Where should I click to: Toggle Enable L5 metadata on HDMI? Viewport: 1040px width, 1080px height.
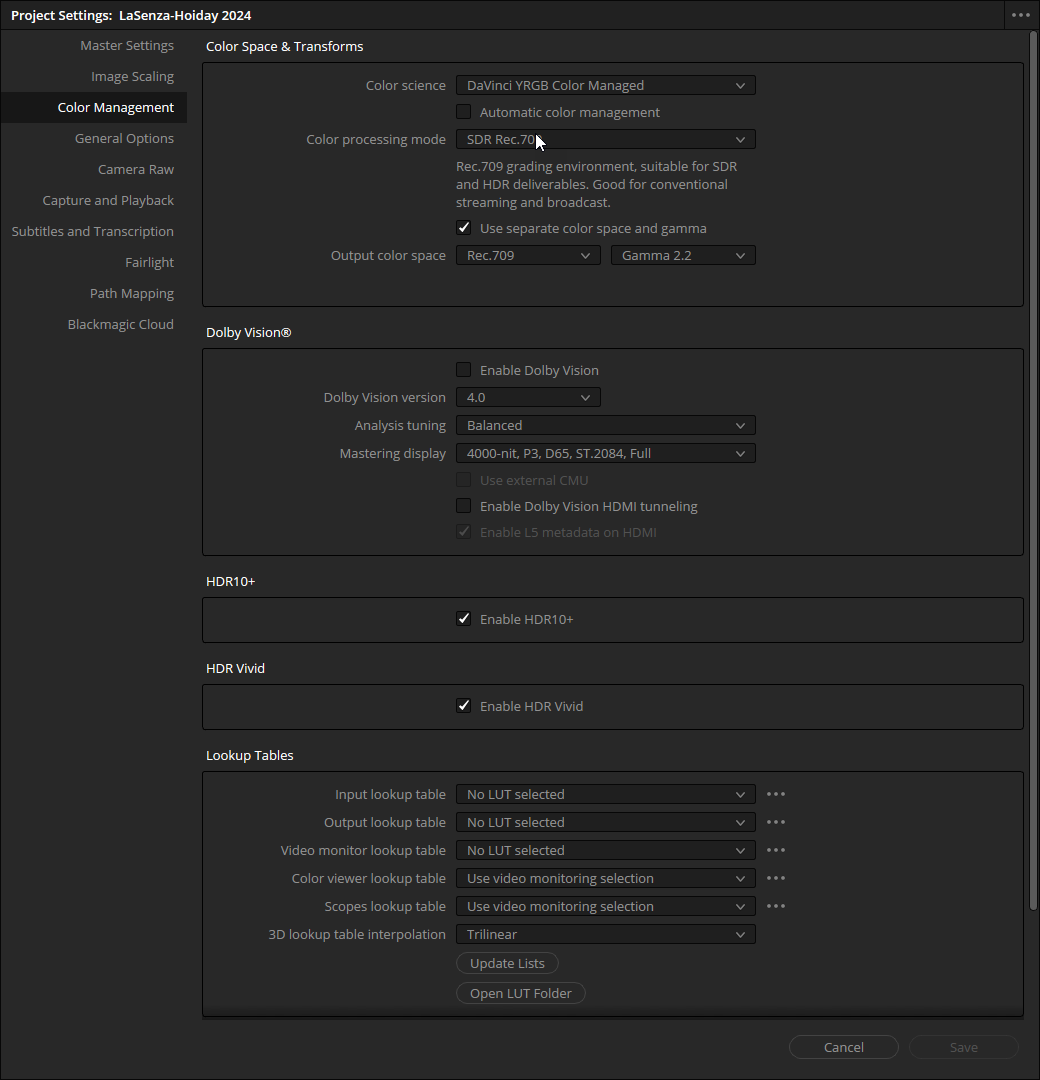464,532
